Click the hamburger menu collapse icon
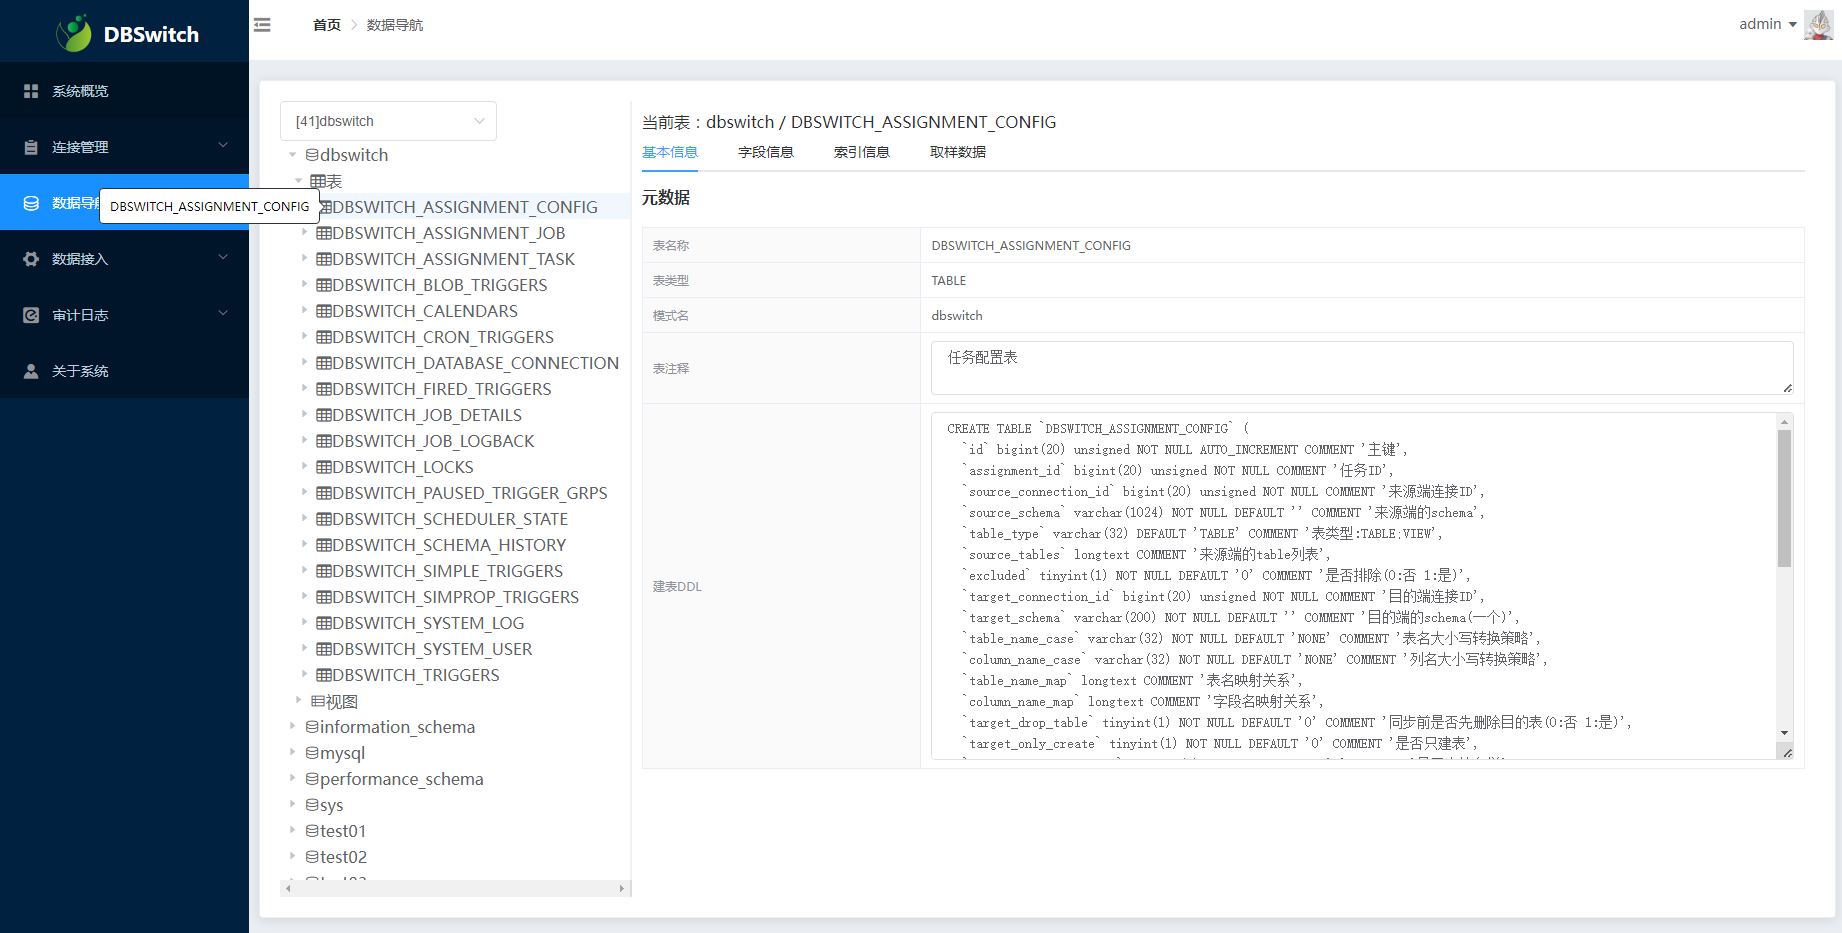The height and width of the screenshot is (933, 1842). click(x=262, y=25)
